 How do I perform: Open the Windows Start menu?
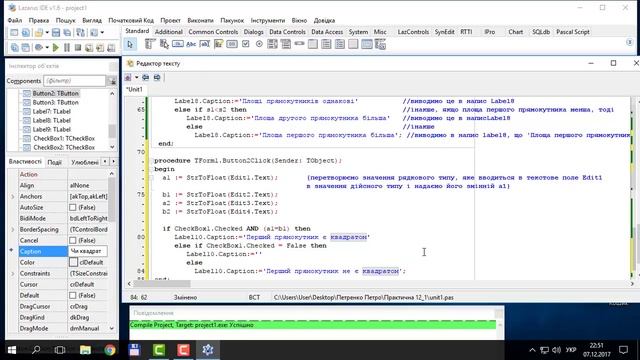click(12, 350)
